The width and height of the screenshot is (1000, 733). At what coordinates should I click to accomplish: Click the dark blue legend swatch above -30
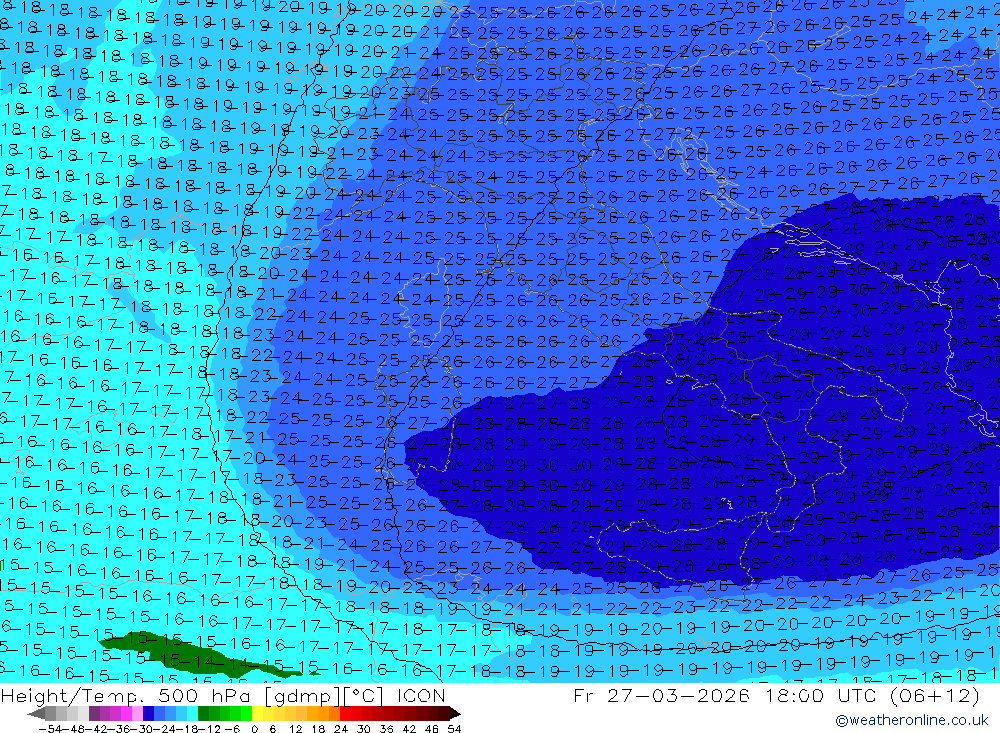coord(148,713)
